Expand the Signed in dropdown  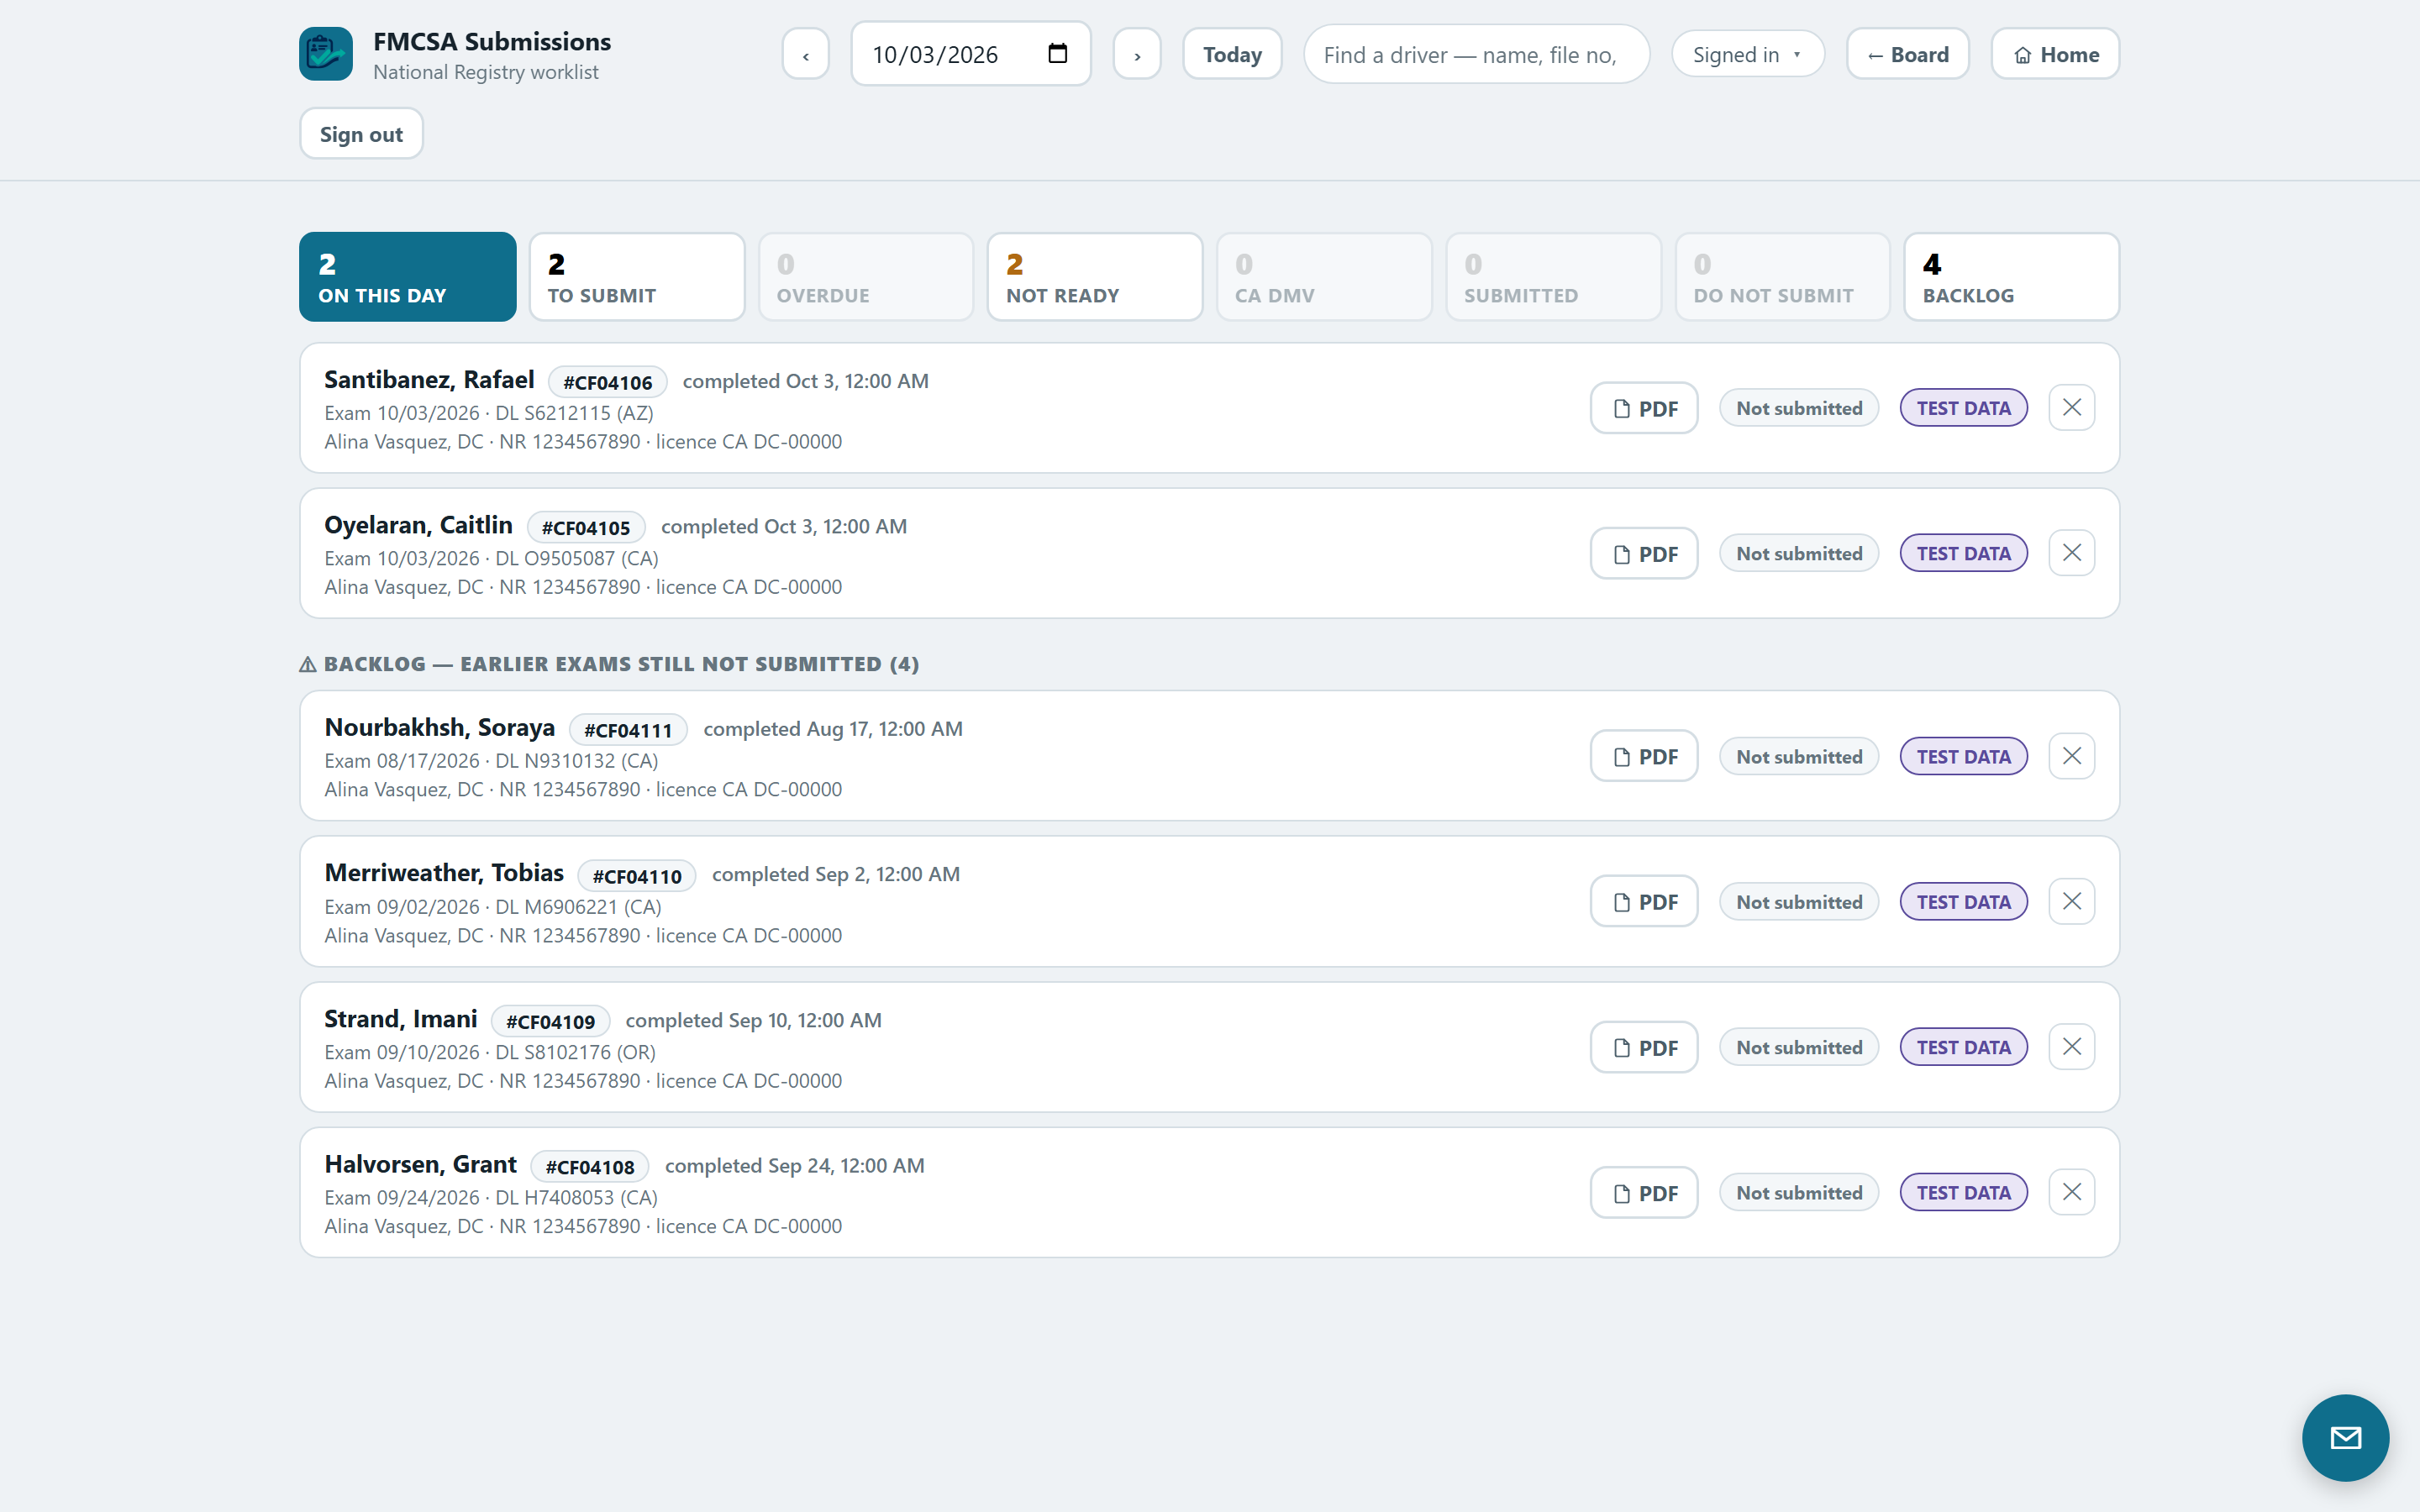pyautogui.click(x=1747, y=54)
